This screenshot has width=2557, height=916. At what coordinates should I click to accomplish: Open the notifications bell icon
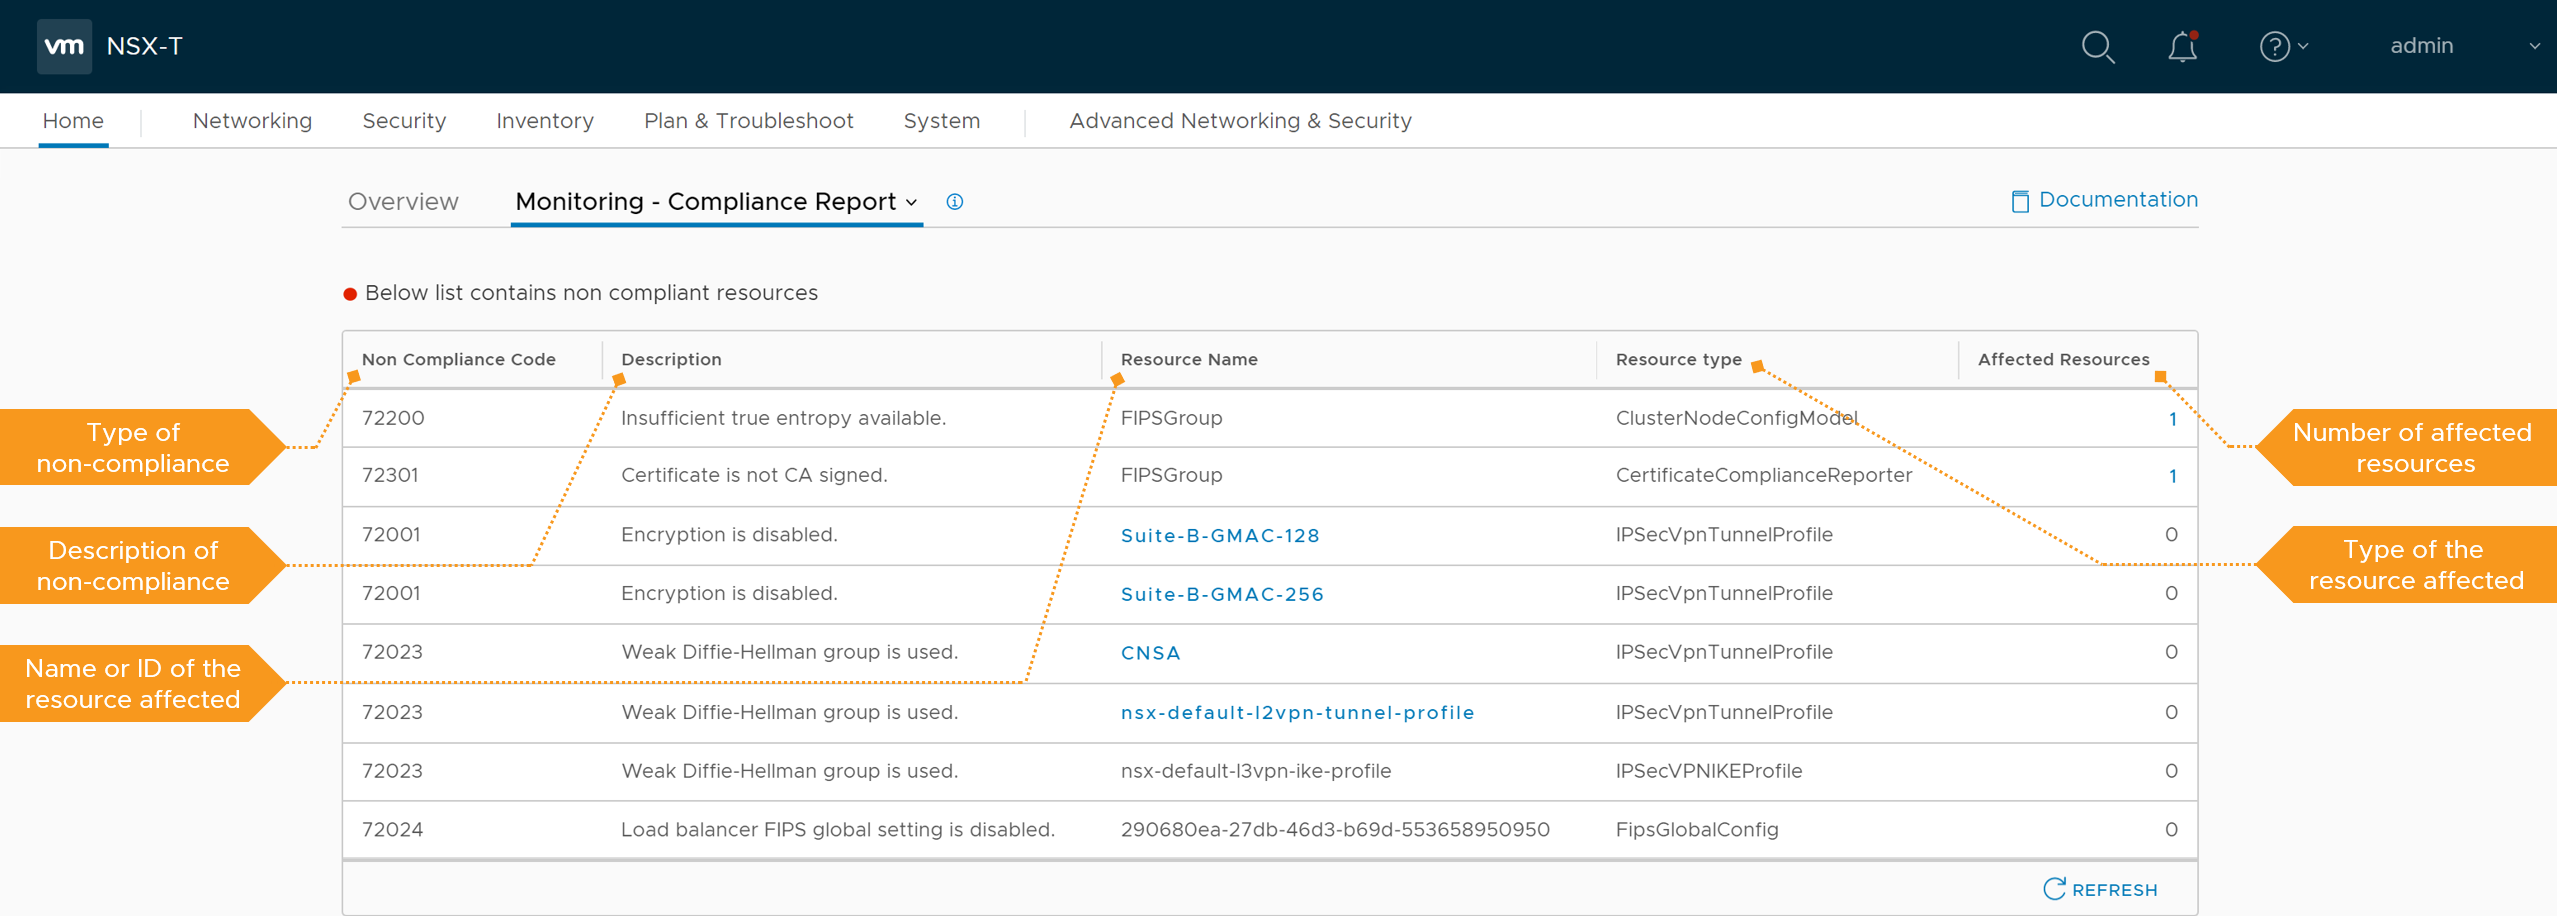point(2182,47)
